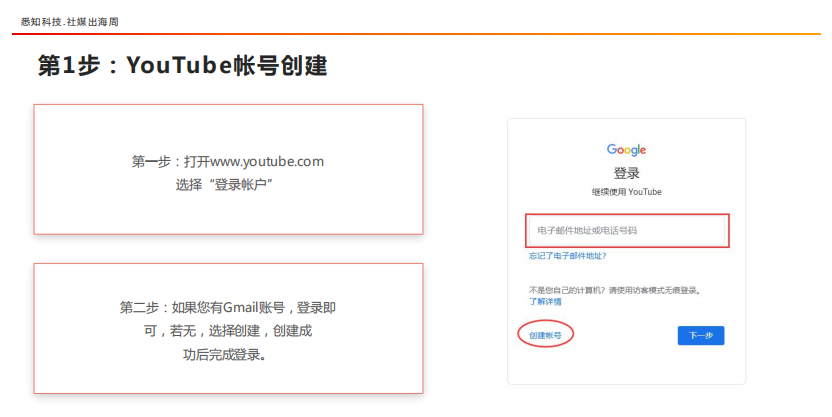Screen dimensions: 832x417
Task: Click the '创建帐号' link
Action: (545, 335)
